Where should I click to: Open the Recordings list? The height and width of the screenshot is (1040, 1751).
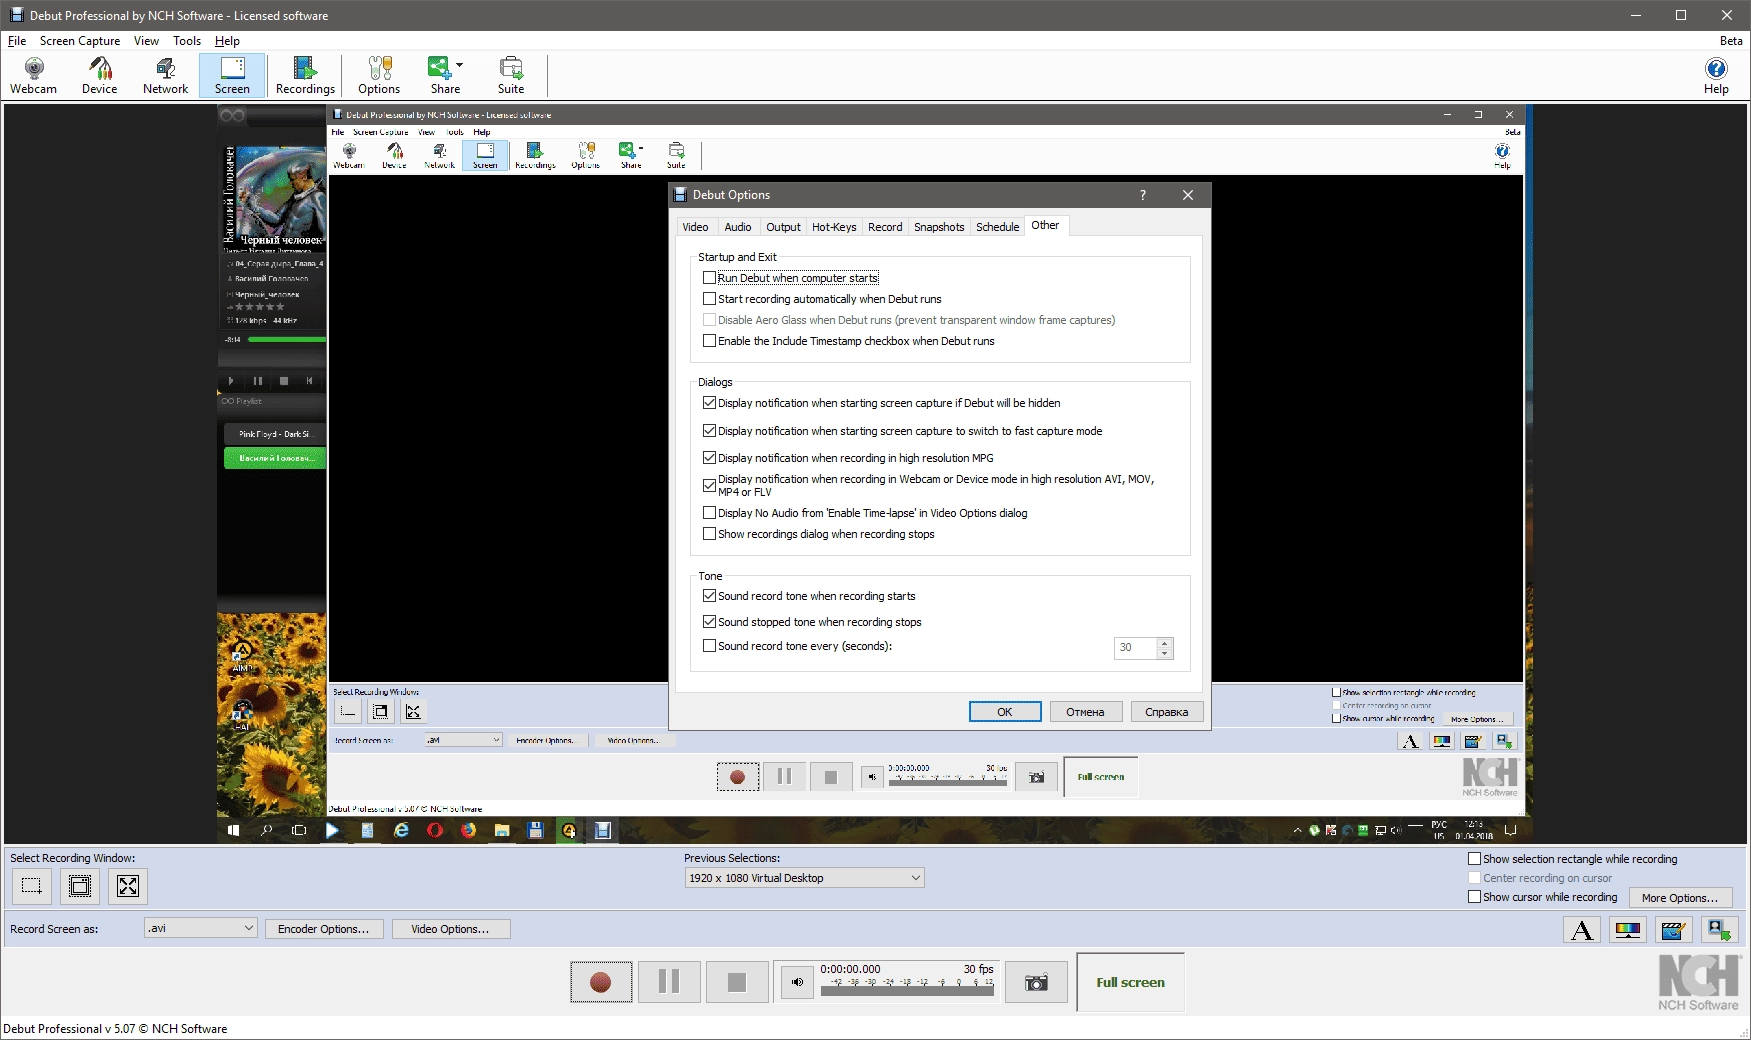pos(305,75)
